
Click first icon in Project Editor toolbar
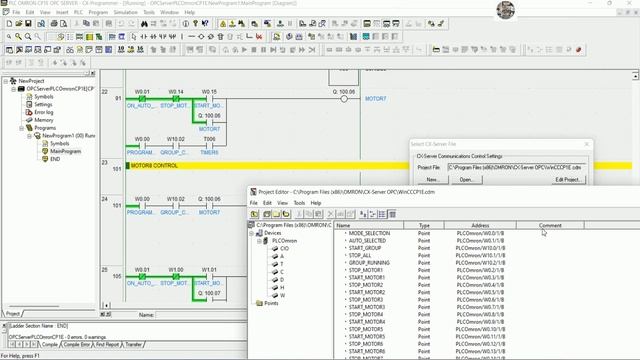point(255,214)
